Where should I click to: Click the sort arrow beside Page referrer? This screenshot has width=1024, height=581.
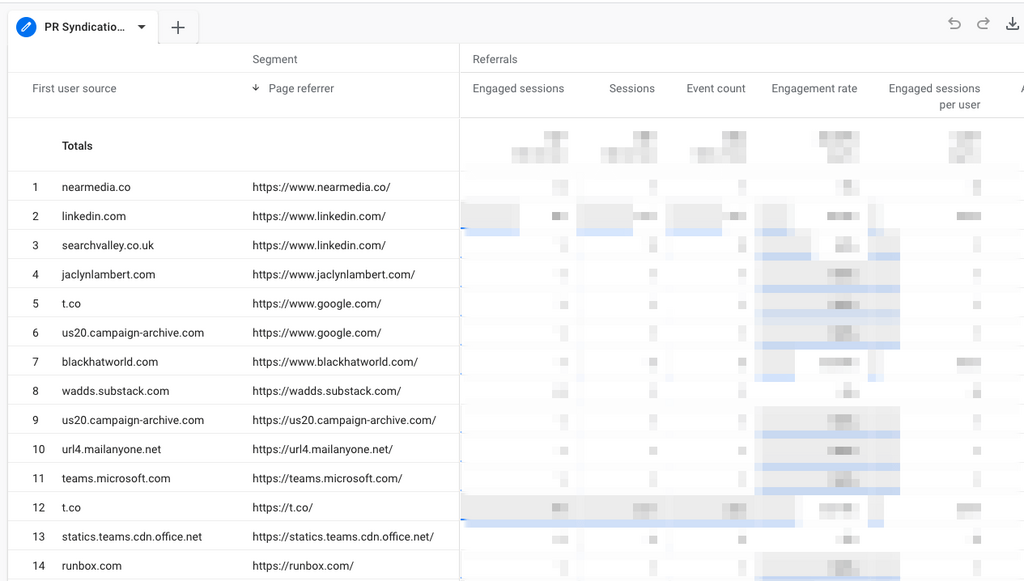pyautogui.click(x=257, y=88)
